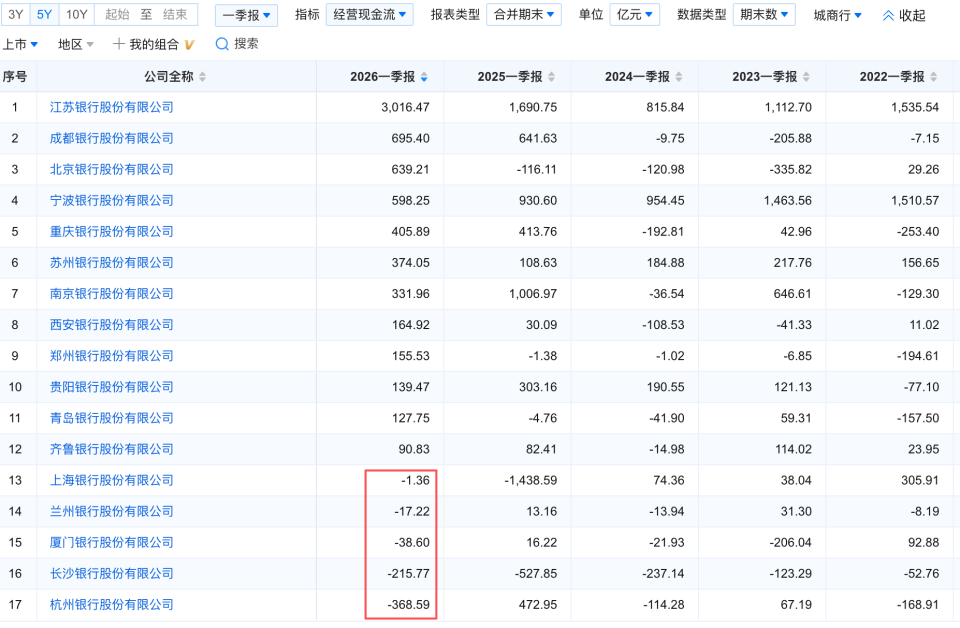Image resolution: width=960 pixels, height=628 pixels.
Task: Click the 结束 end date field
Action: (x=175, y=15)
